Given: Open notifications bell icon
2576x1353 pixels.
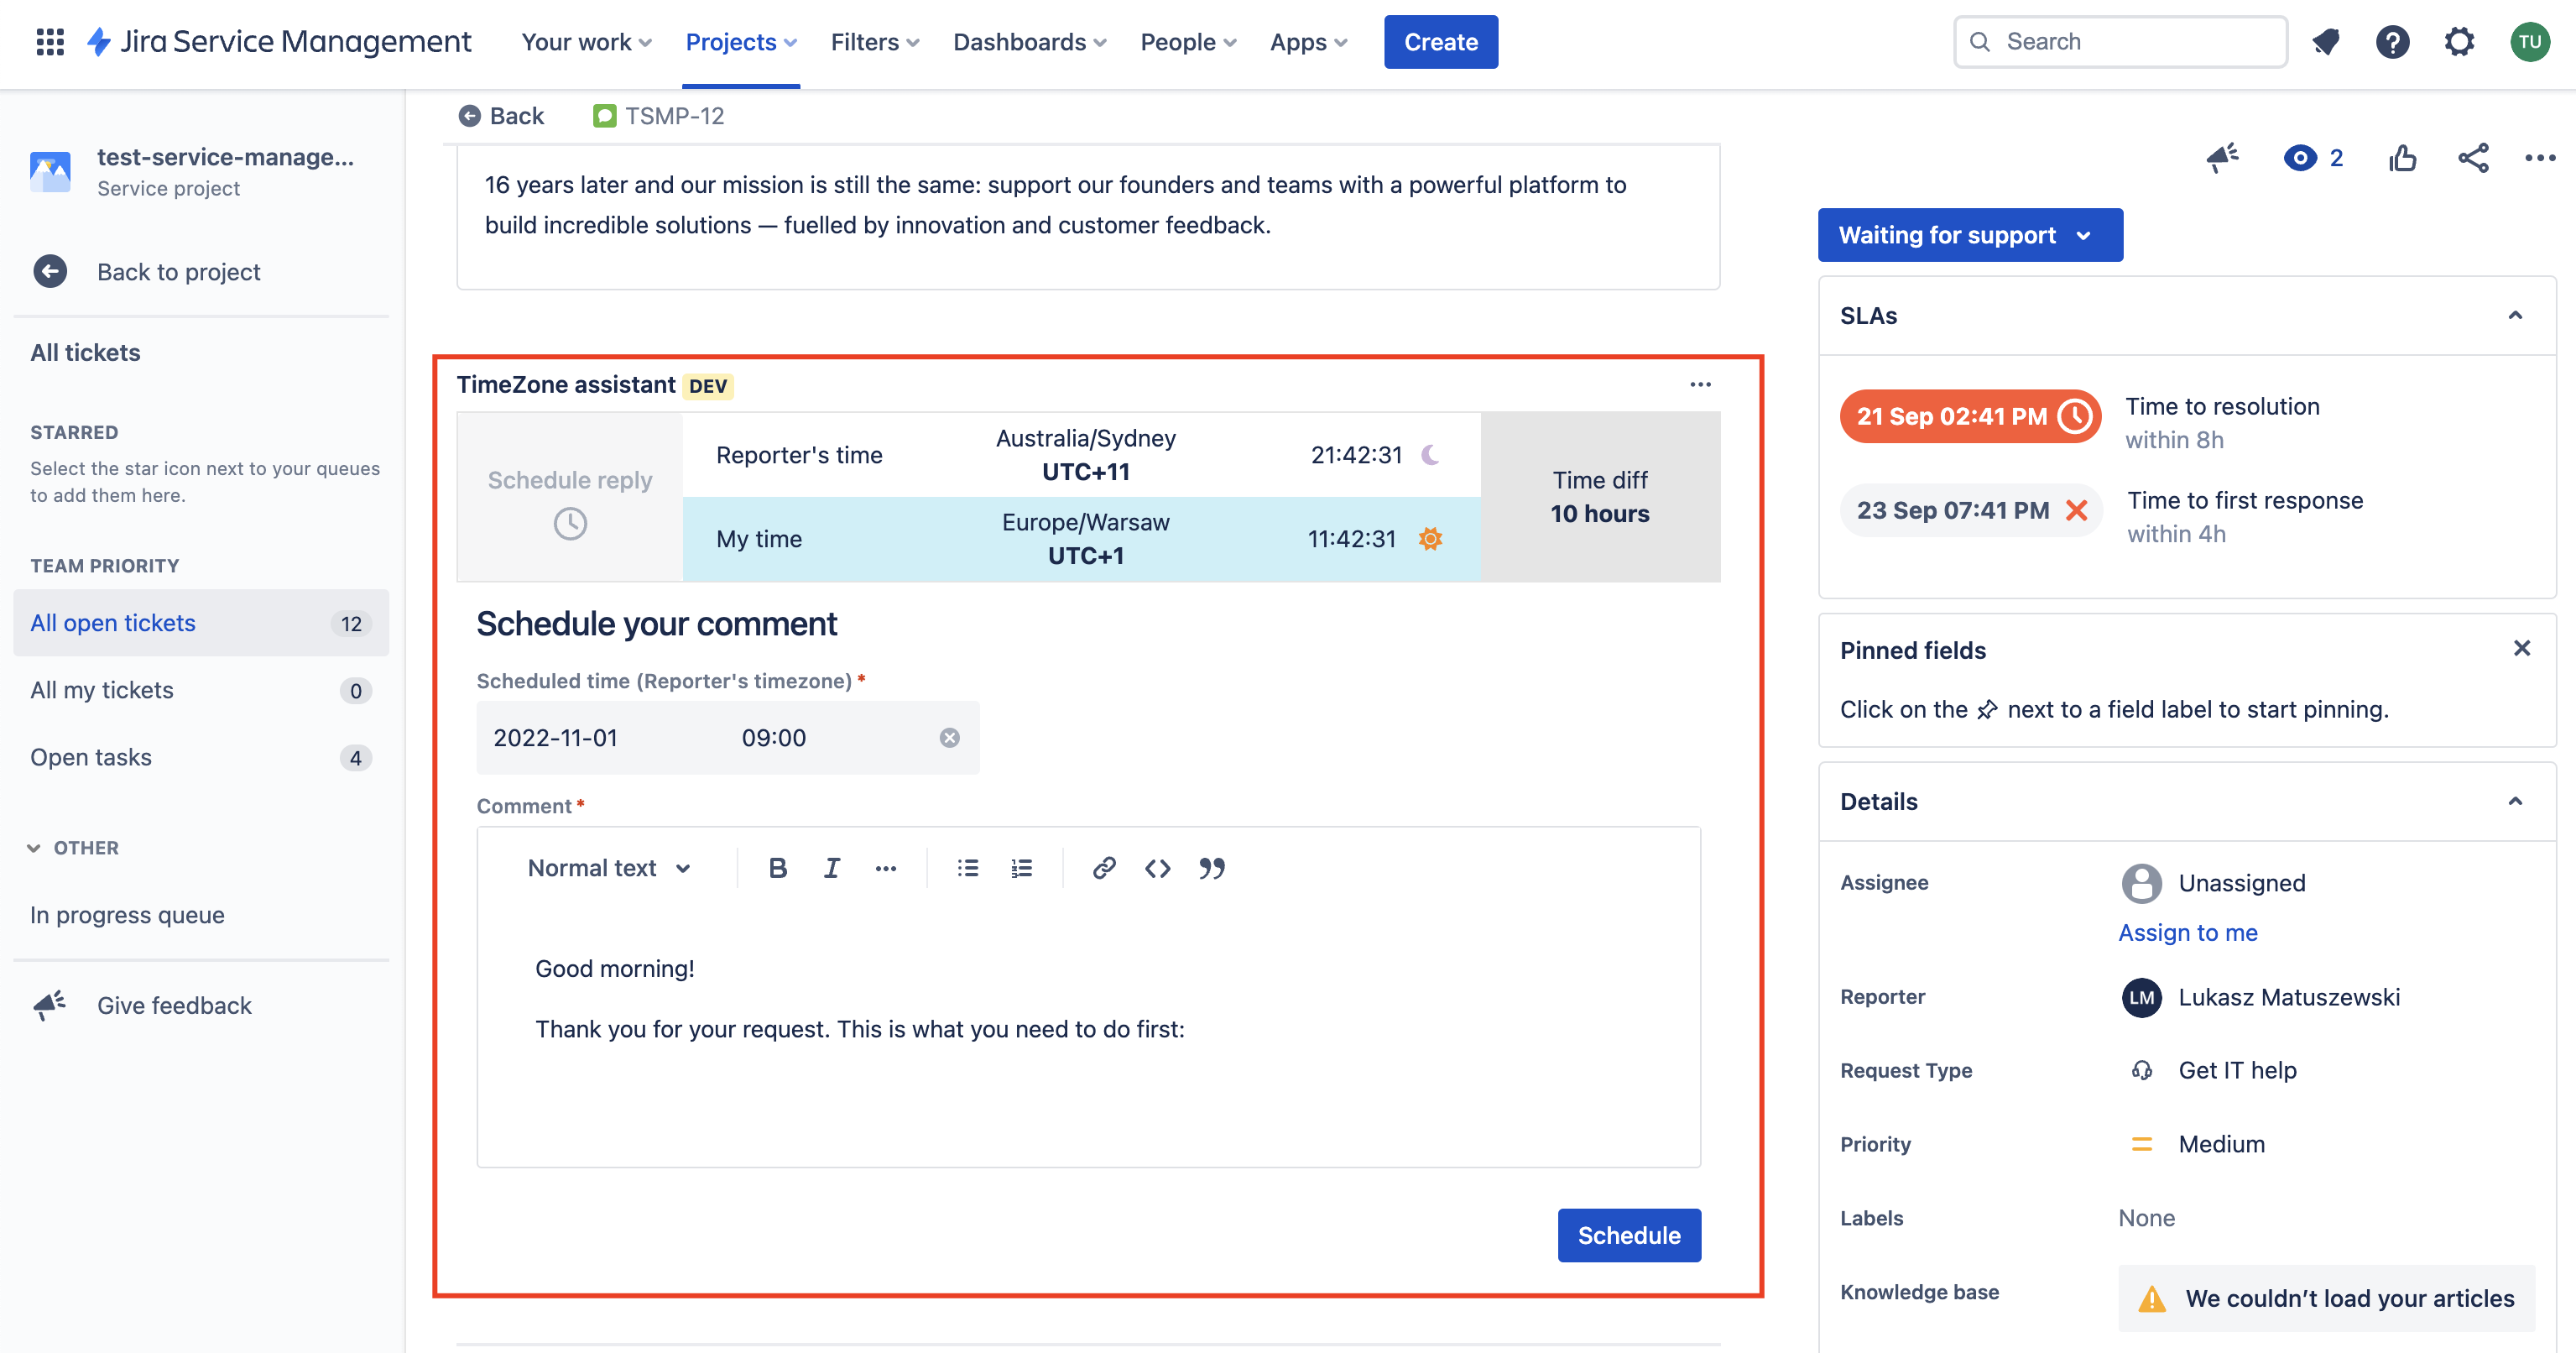Looking at the screenshot, I should (x=2325, y=42).
